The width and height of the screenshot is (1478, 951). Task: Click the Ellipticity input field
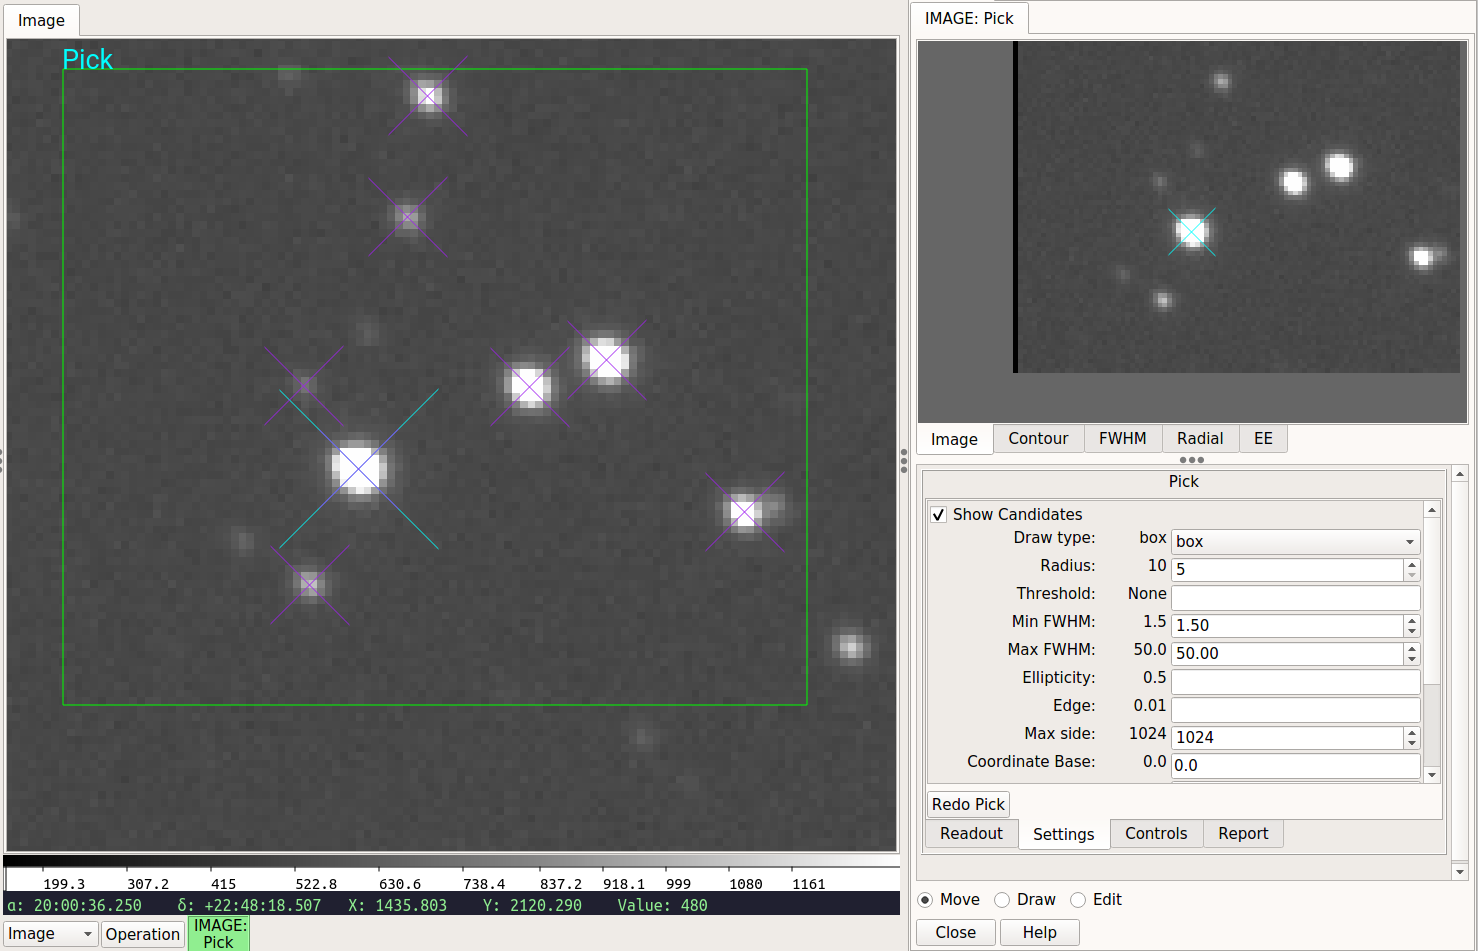(x=1295, y=681)
